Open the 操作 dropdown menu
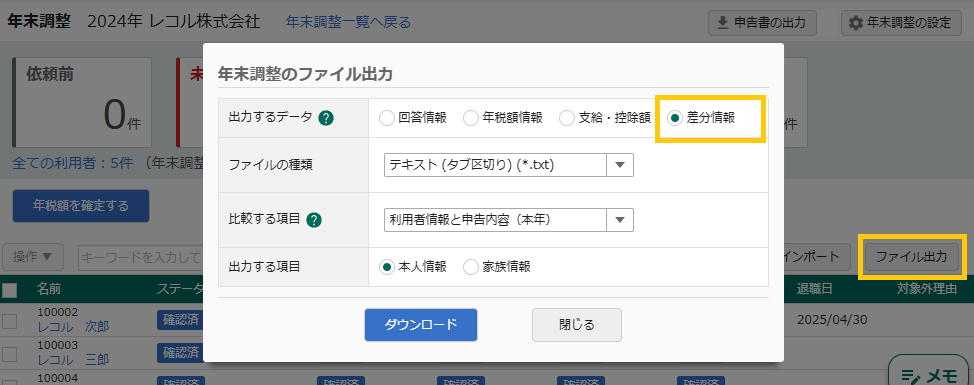Screen dimensions: 974x385 click(34, 256)
